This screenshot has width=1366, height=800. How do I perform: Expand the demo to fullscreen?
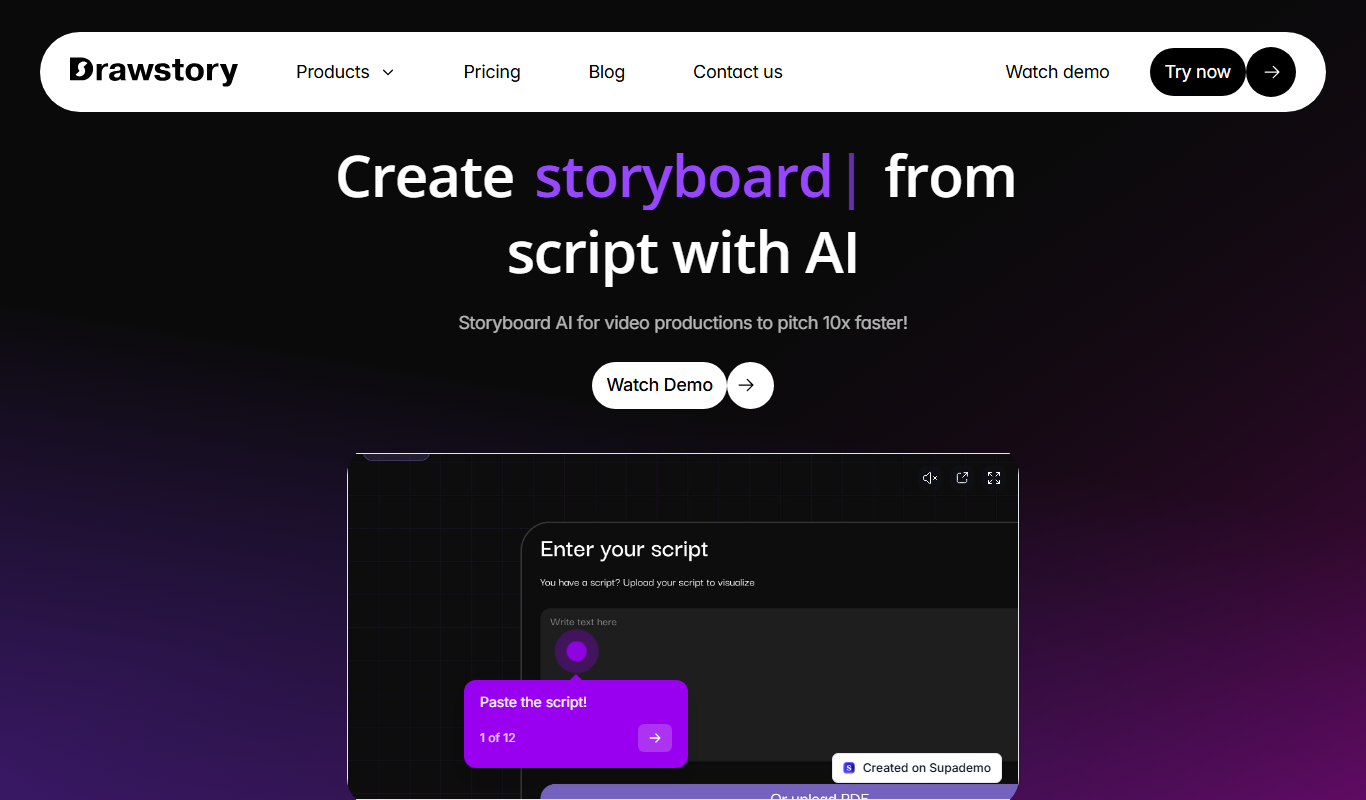pos(994,478)
